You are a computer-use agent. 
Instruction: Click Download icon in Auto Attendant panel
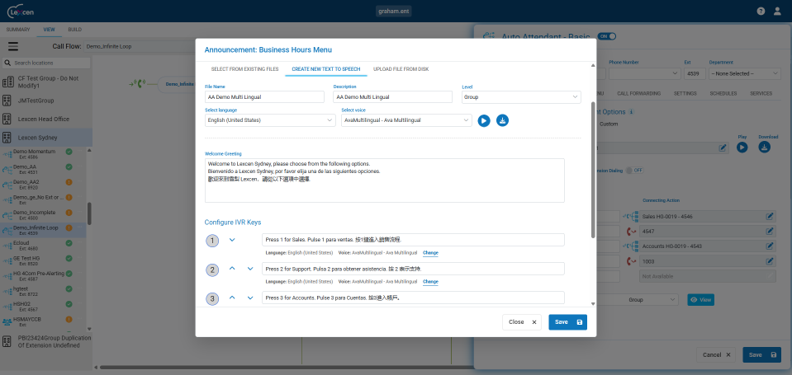pyautogui.click(x=764, y=147)
